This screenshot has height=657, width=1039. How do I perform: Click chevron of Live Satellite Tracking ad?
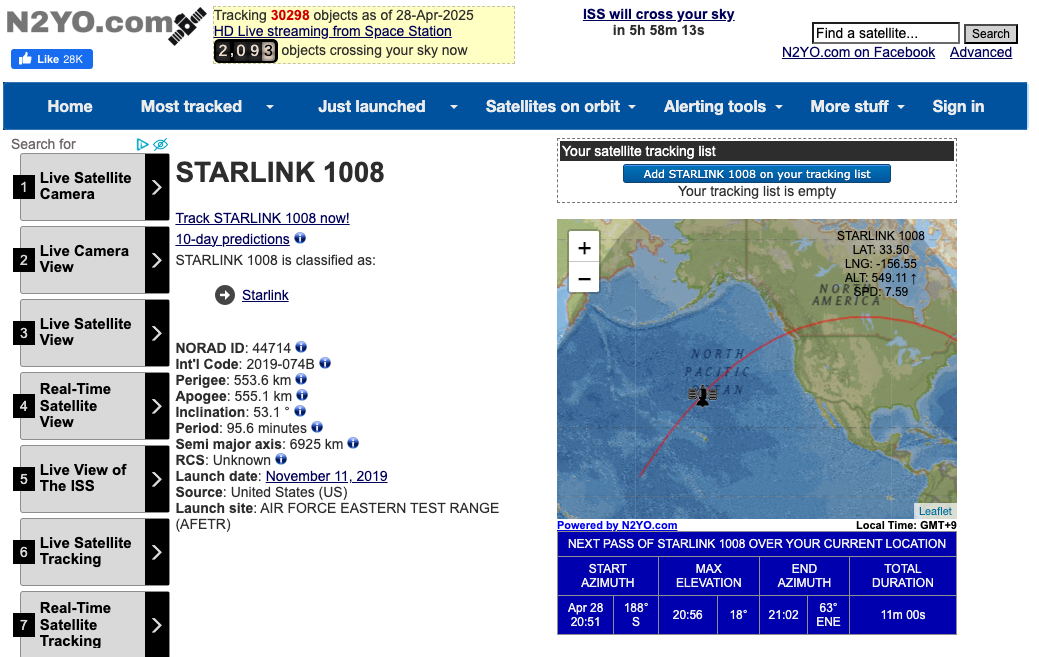157,552
